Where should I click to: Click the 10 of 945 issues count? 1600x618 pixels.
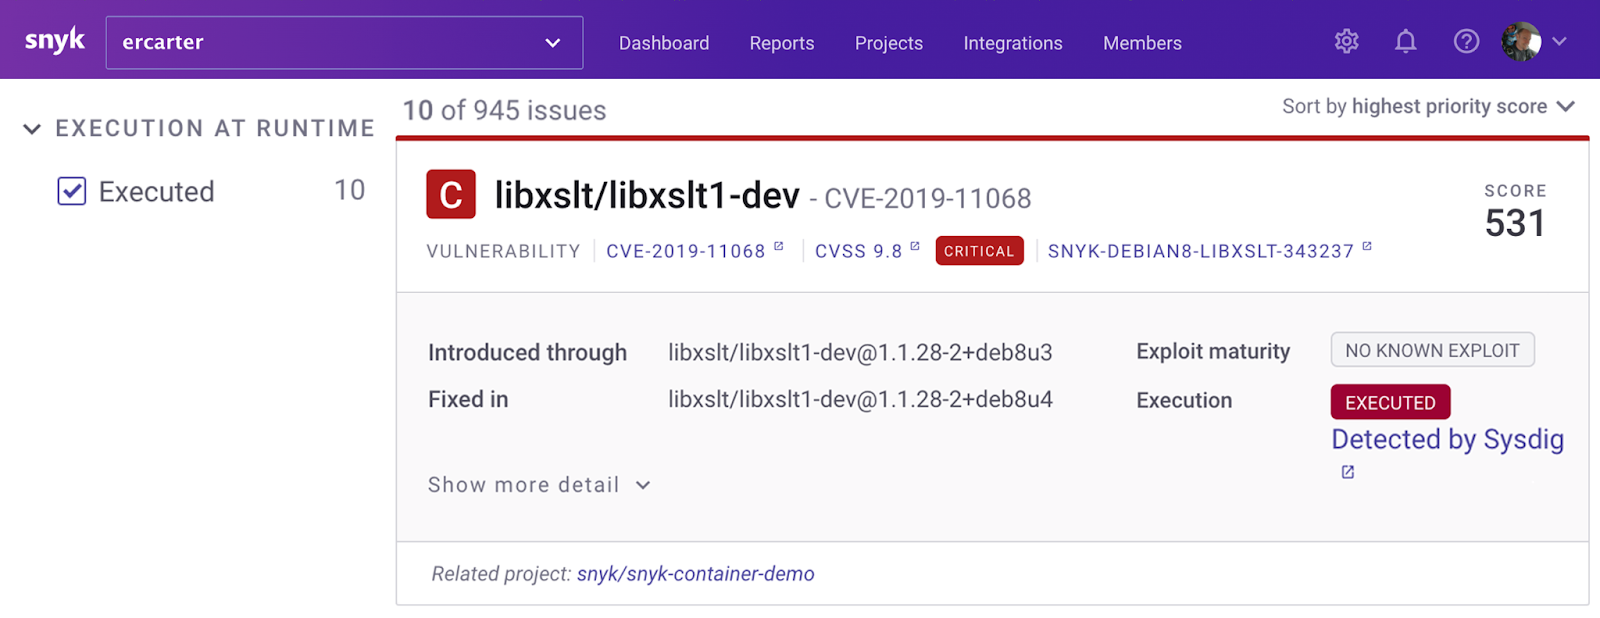pos(504,110)
